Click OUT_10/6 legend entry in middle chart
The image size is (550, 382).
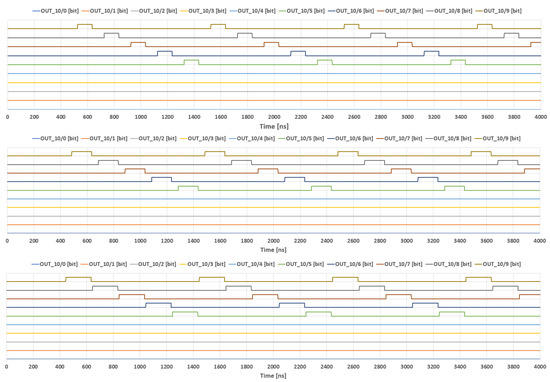(350, 139)
